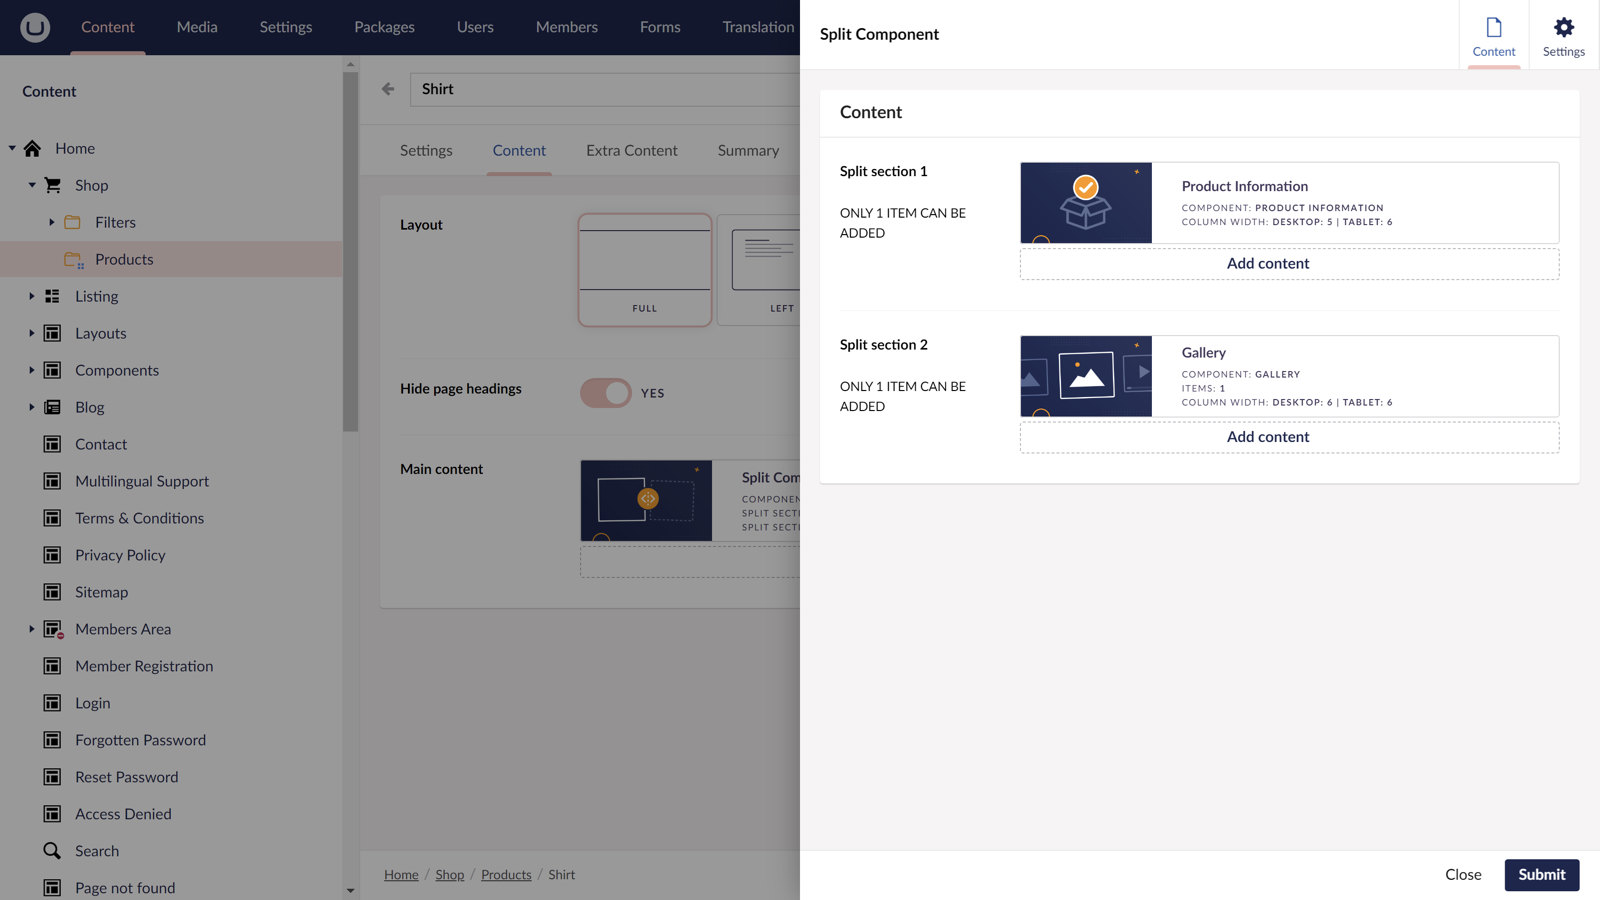Click the Members Area icon in the sidebar
1600x900 pixels.
coord(52,629)
